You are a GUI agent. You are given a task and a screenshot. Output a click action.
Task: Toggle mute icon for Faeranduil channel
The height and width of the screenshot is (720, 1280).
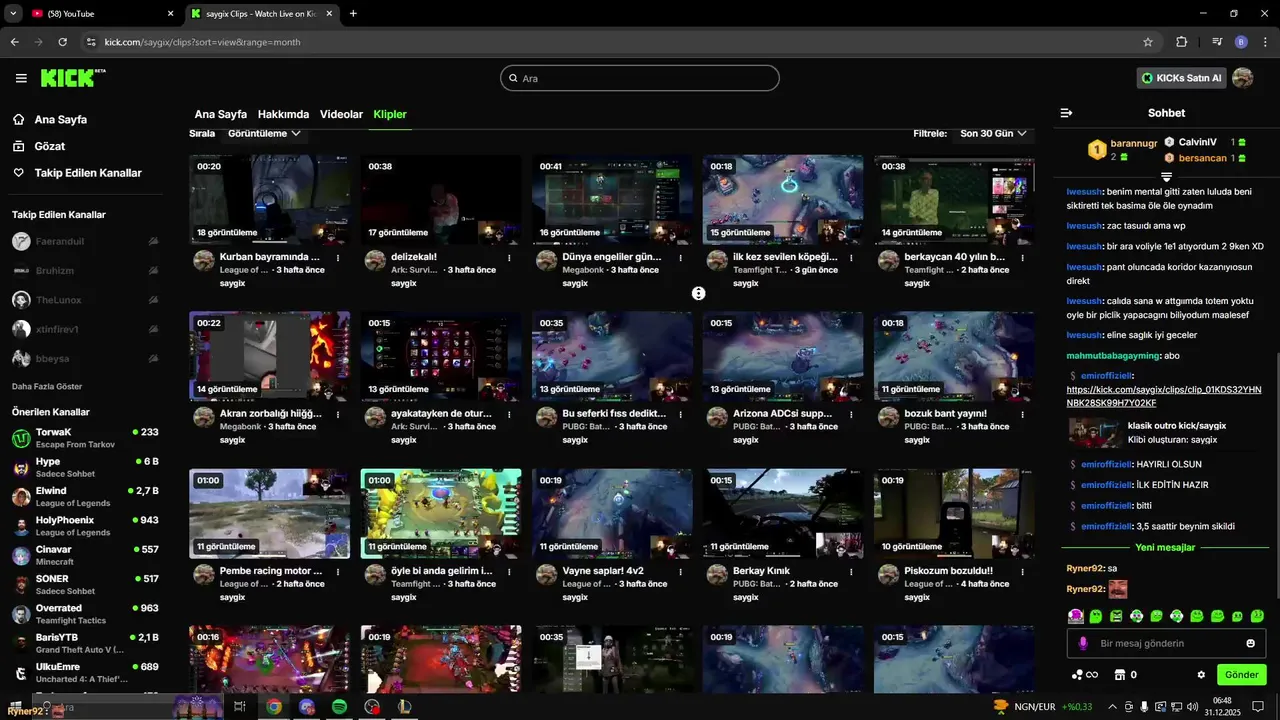coord(153,241)
